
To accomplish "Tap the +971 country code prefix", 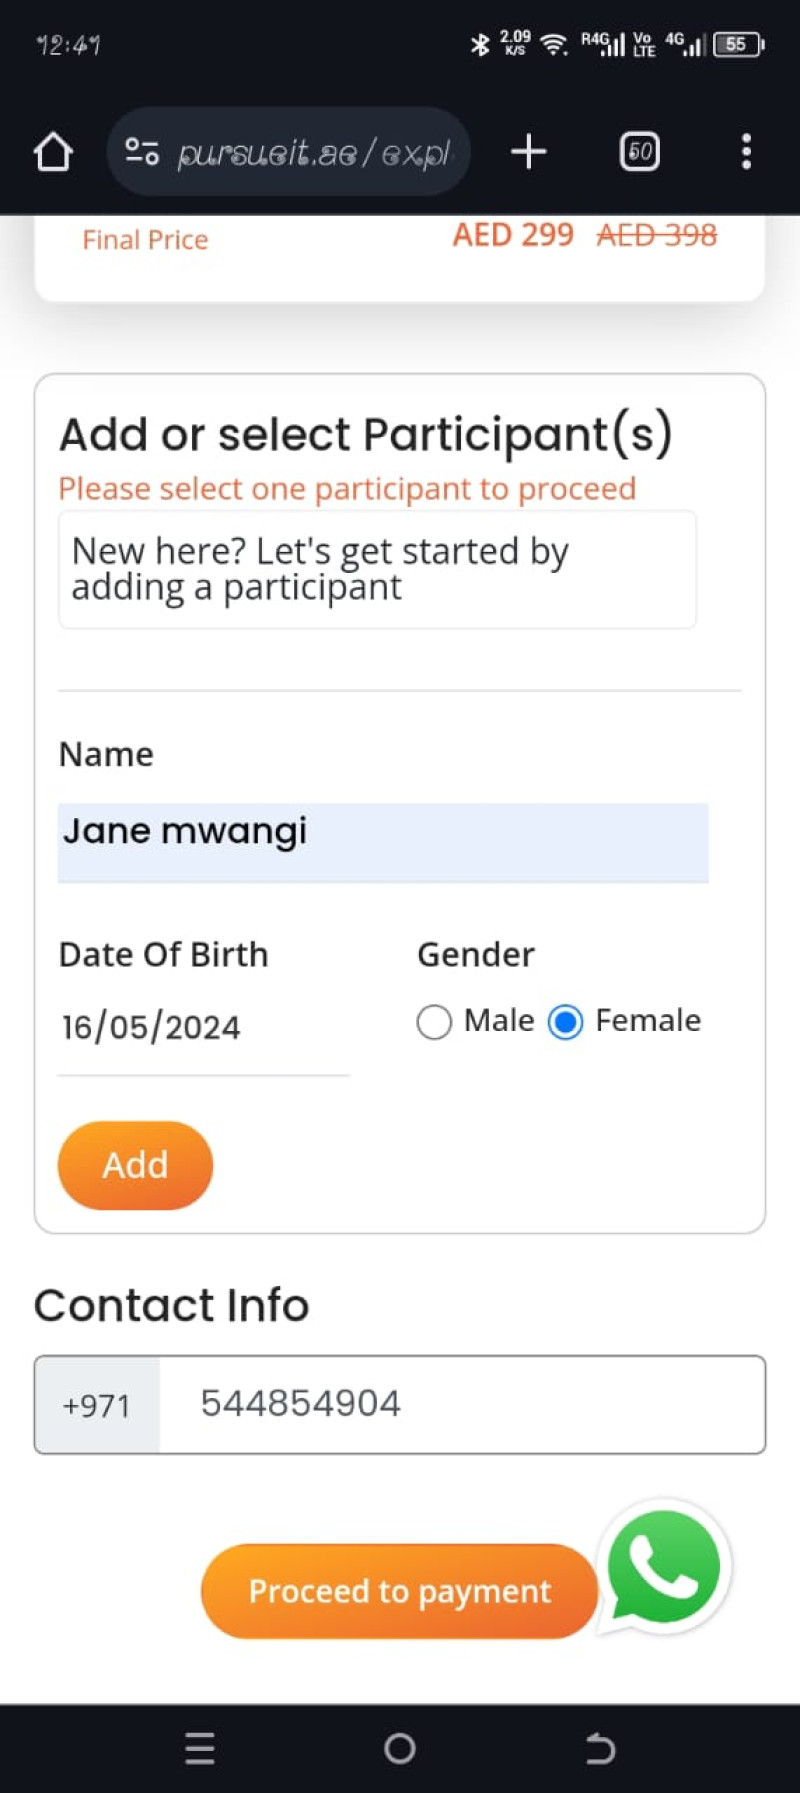I will (97, 1405).
